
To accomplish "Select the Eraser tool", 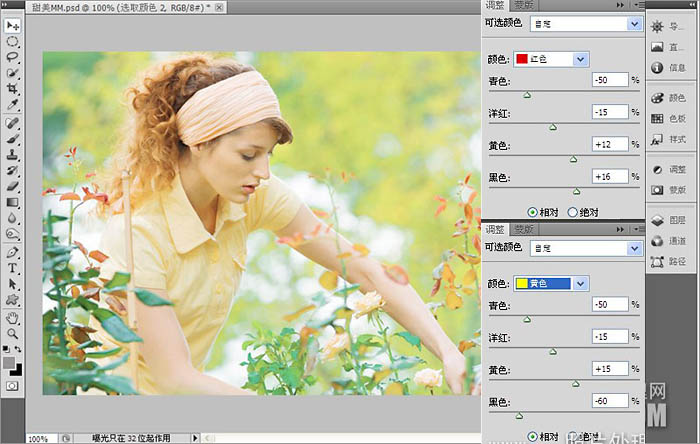I will coord(12,187).
